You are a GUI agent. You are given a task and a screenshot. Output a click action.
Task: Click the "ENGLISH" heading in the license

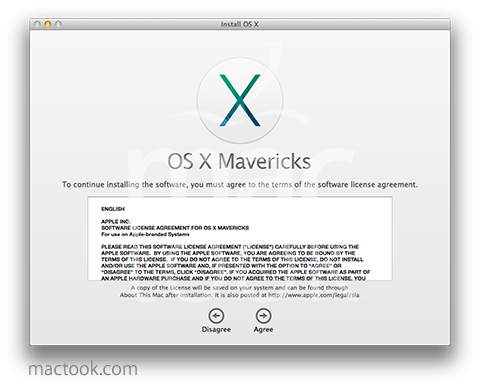pos(113,209)
